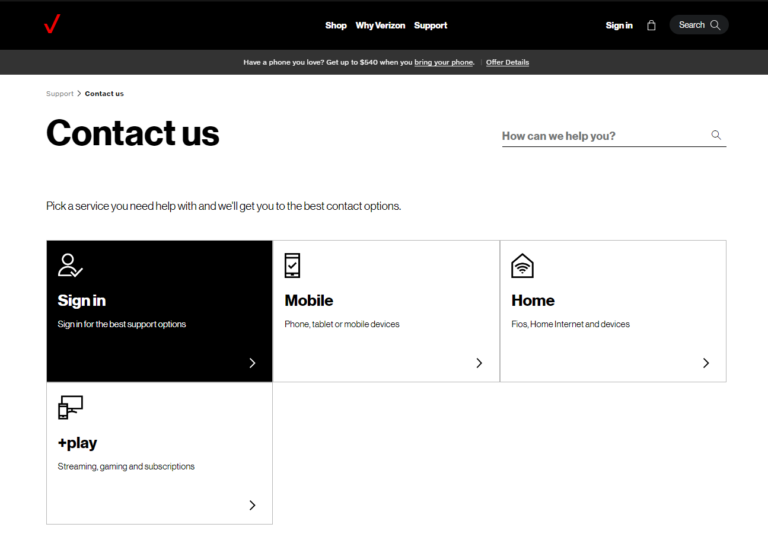Focus the 'How can we help you?' field

(614, 136)
